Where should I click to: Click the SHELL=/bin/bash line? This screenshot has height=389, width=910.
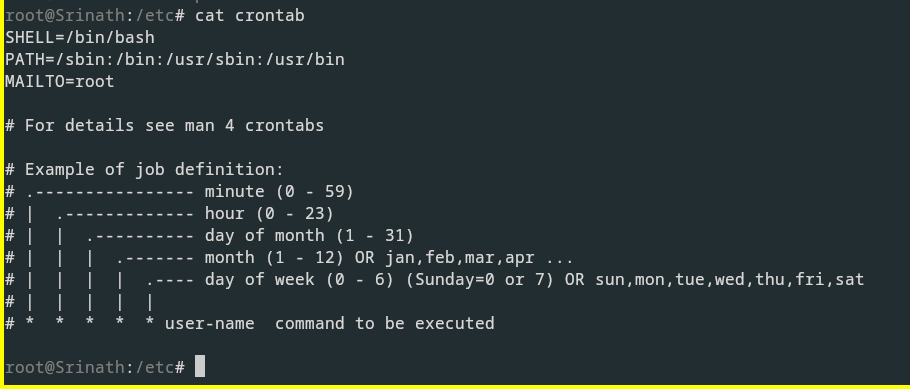click(x=80, y=38)
